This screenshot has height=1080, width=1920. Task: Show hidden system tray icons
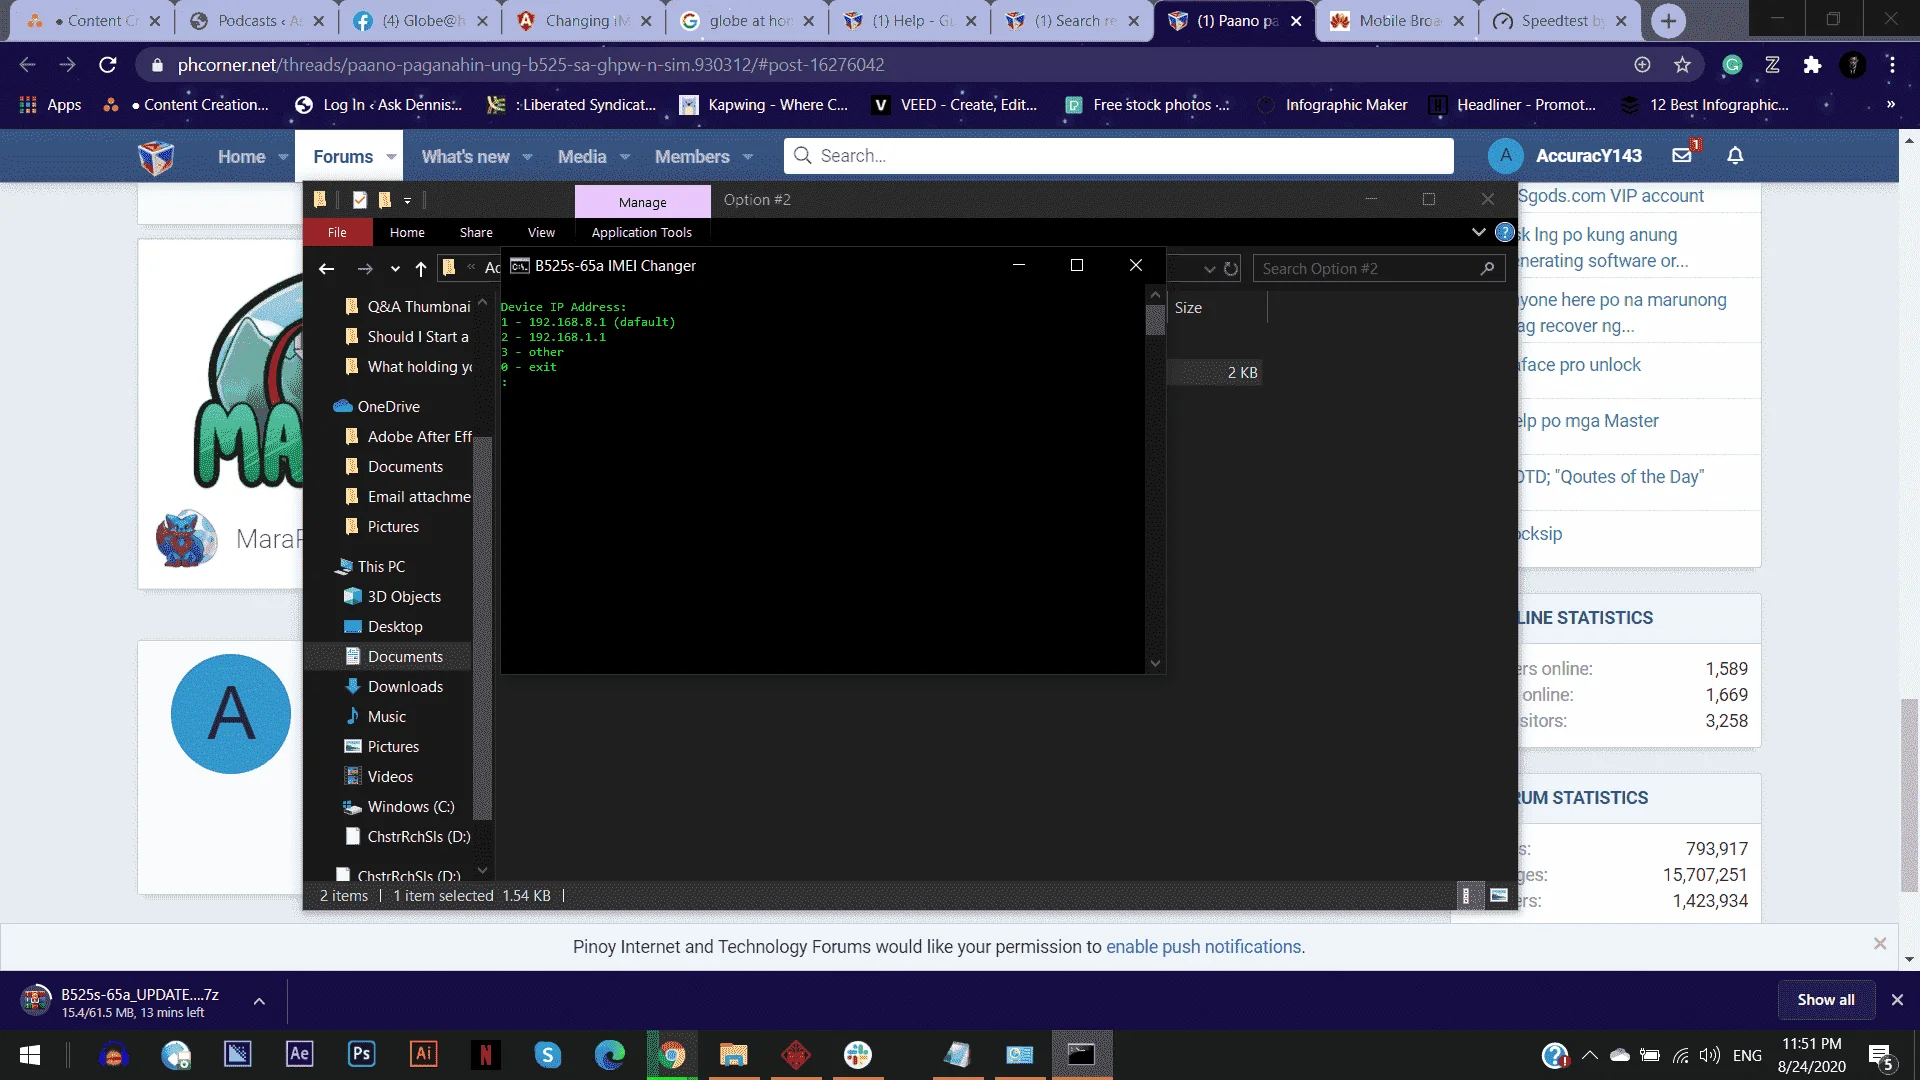[1590, 1055]
